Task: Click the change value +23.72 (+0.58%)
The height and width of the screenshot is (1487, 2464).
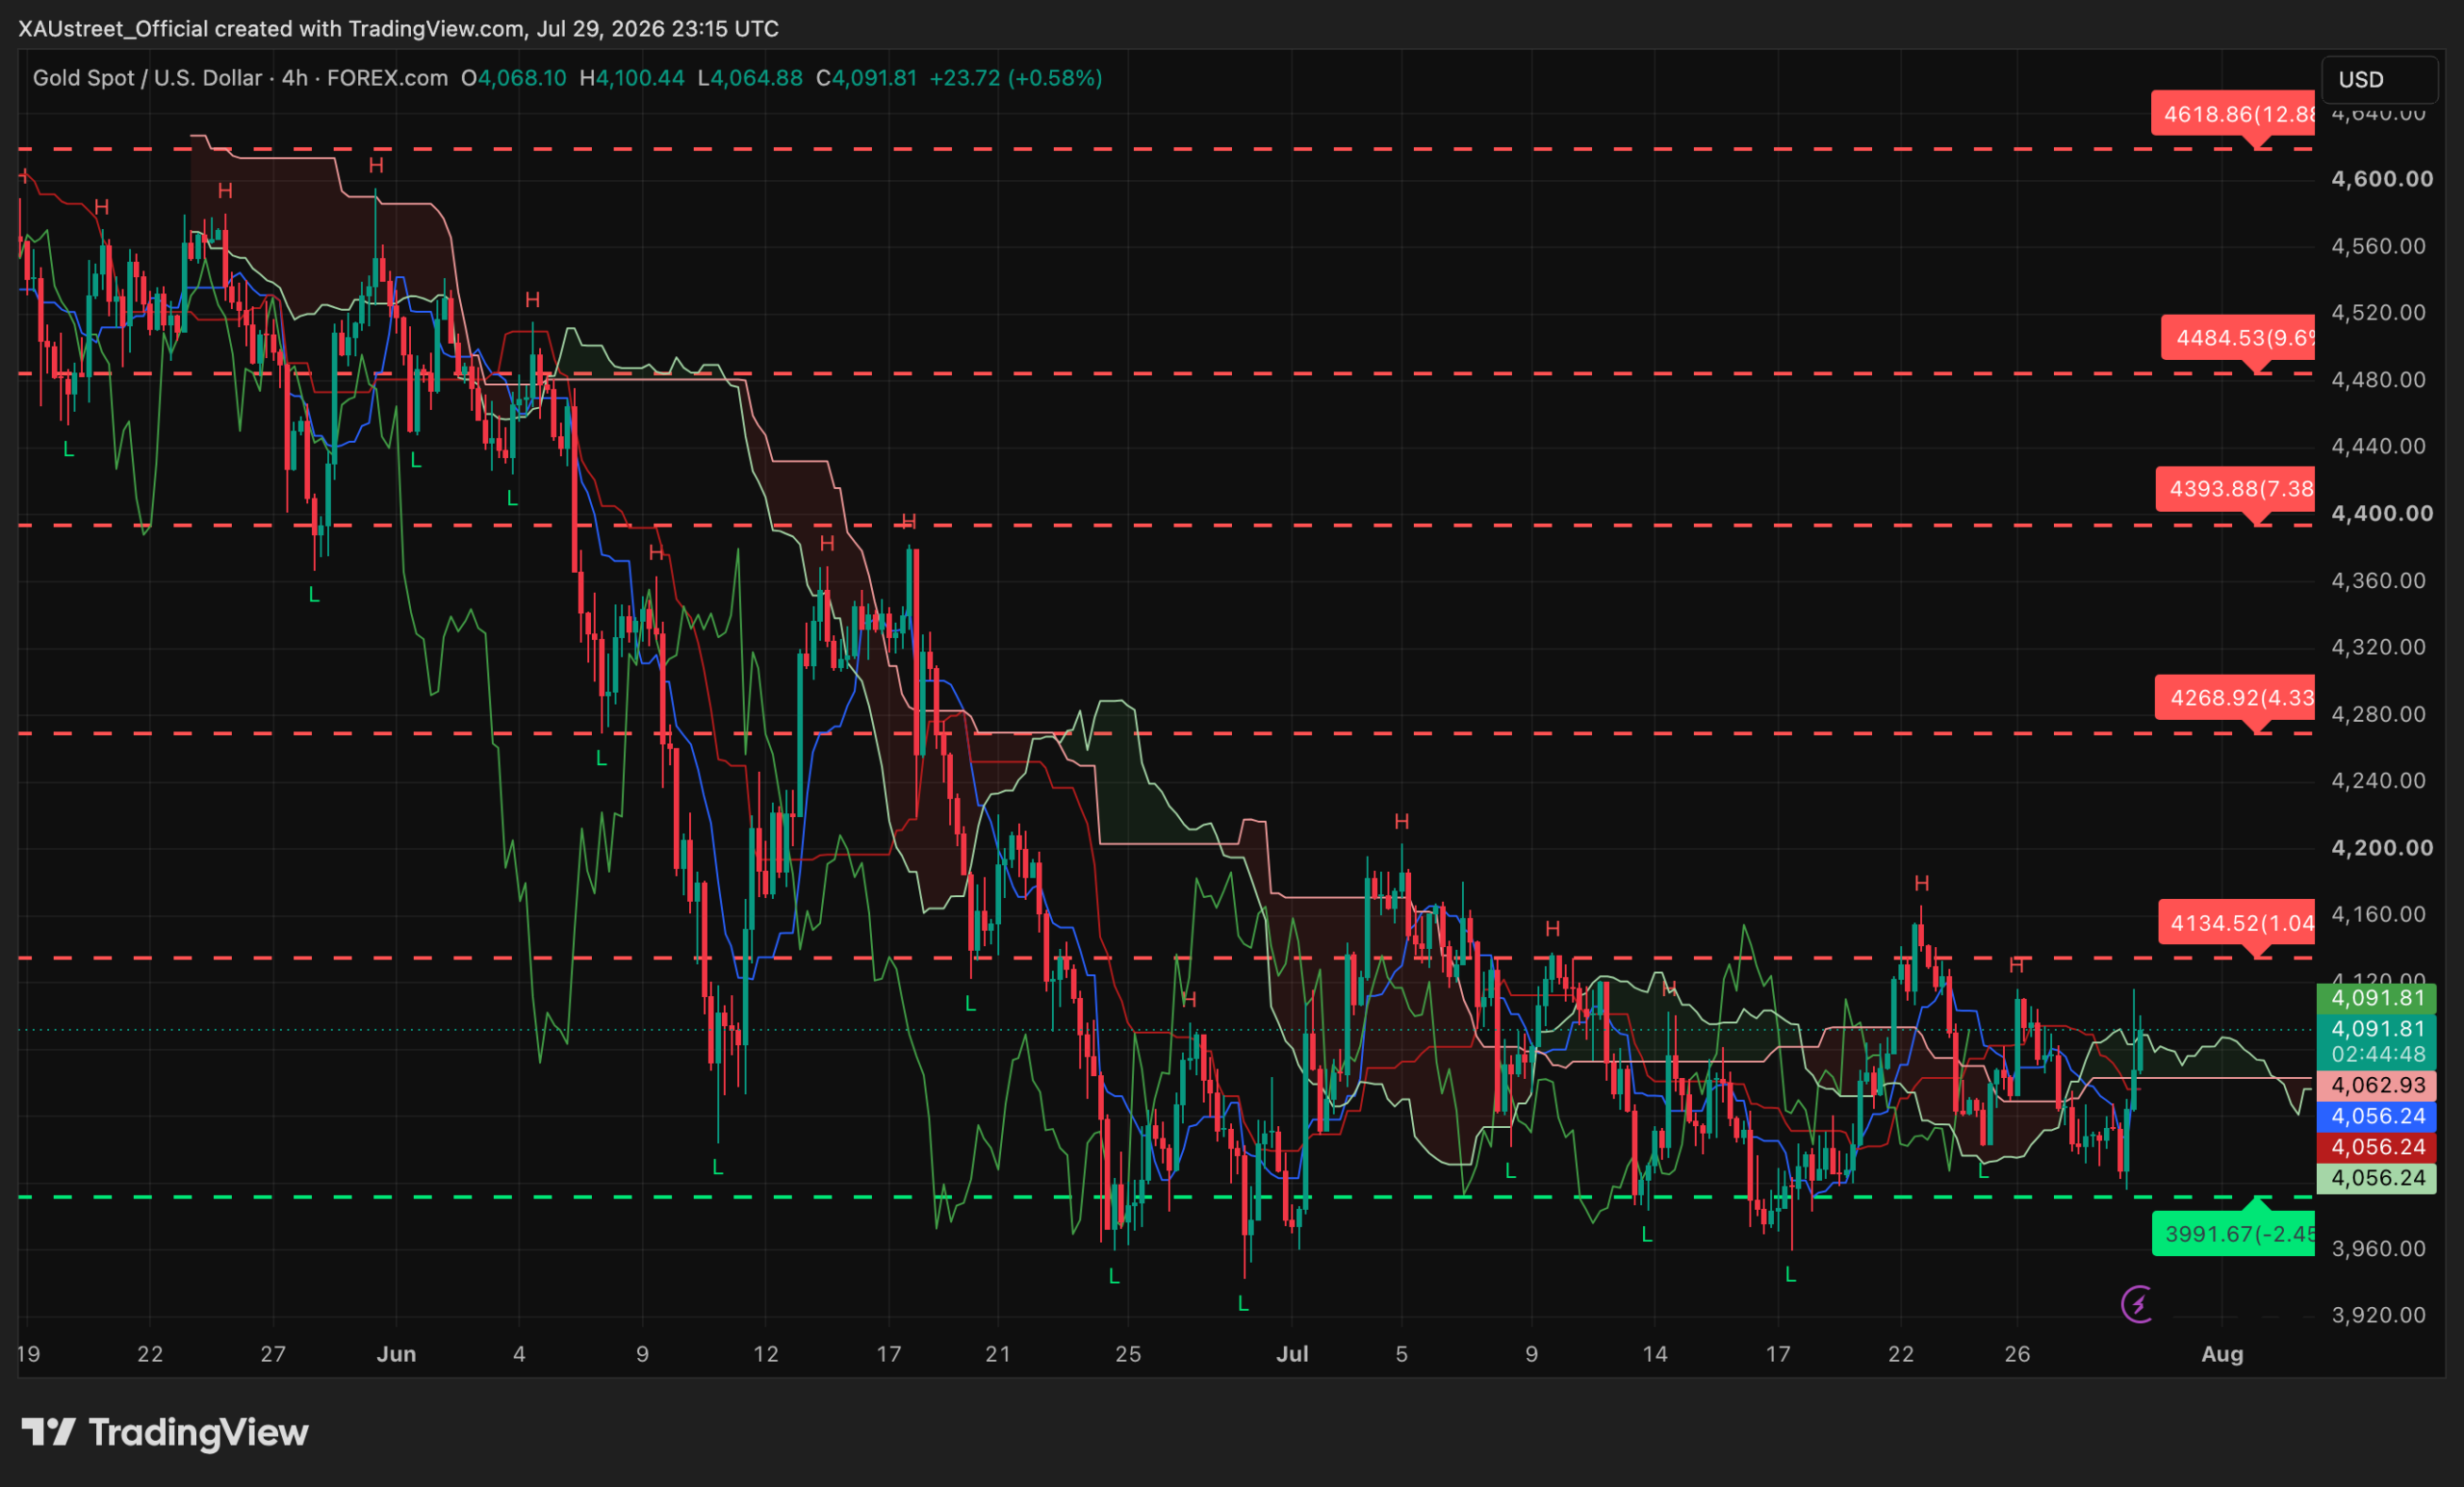Action: coord(1015,78)
